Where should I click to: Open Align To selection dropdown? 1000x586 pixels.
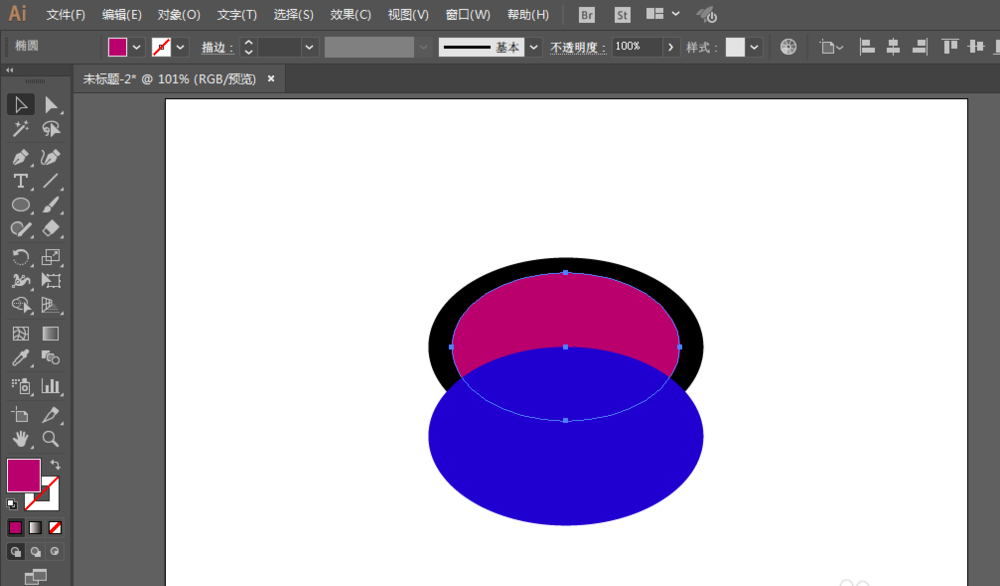point(832,47)
